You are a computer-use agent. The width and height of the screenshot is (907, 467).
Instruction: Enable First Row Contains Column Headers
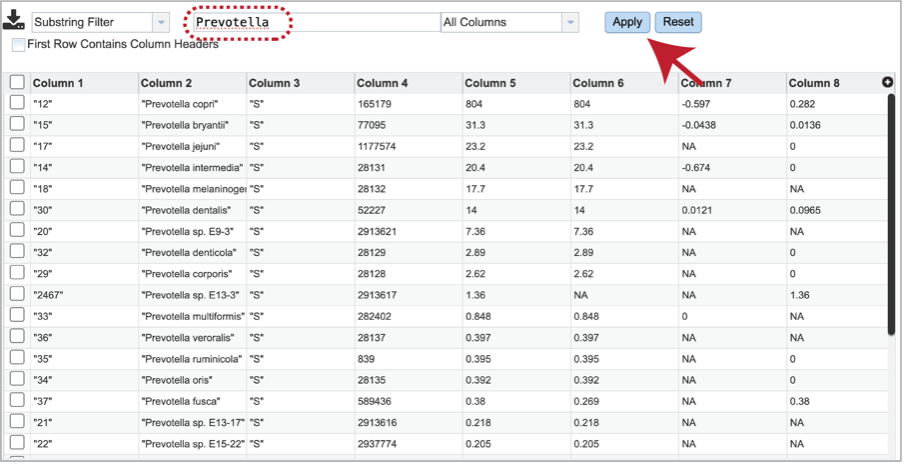tap(19, 45)
